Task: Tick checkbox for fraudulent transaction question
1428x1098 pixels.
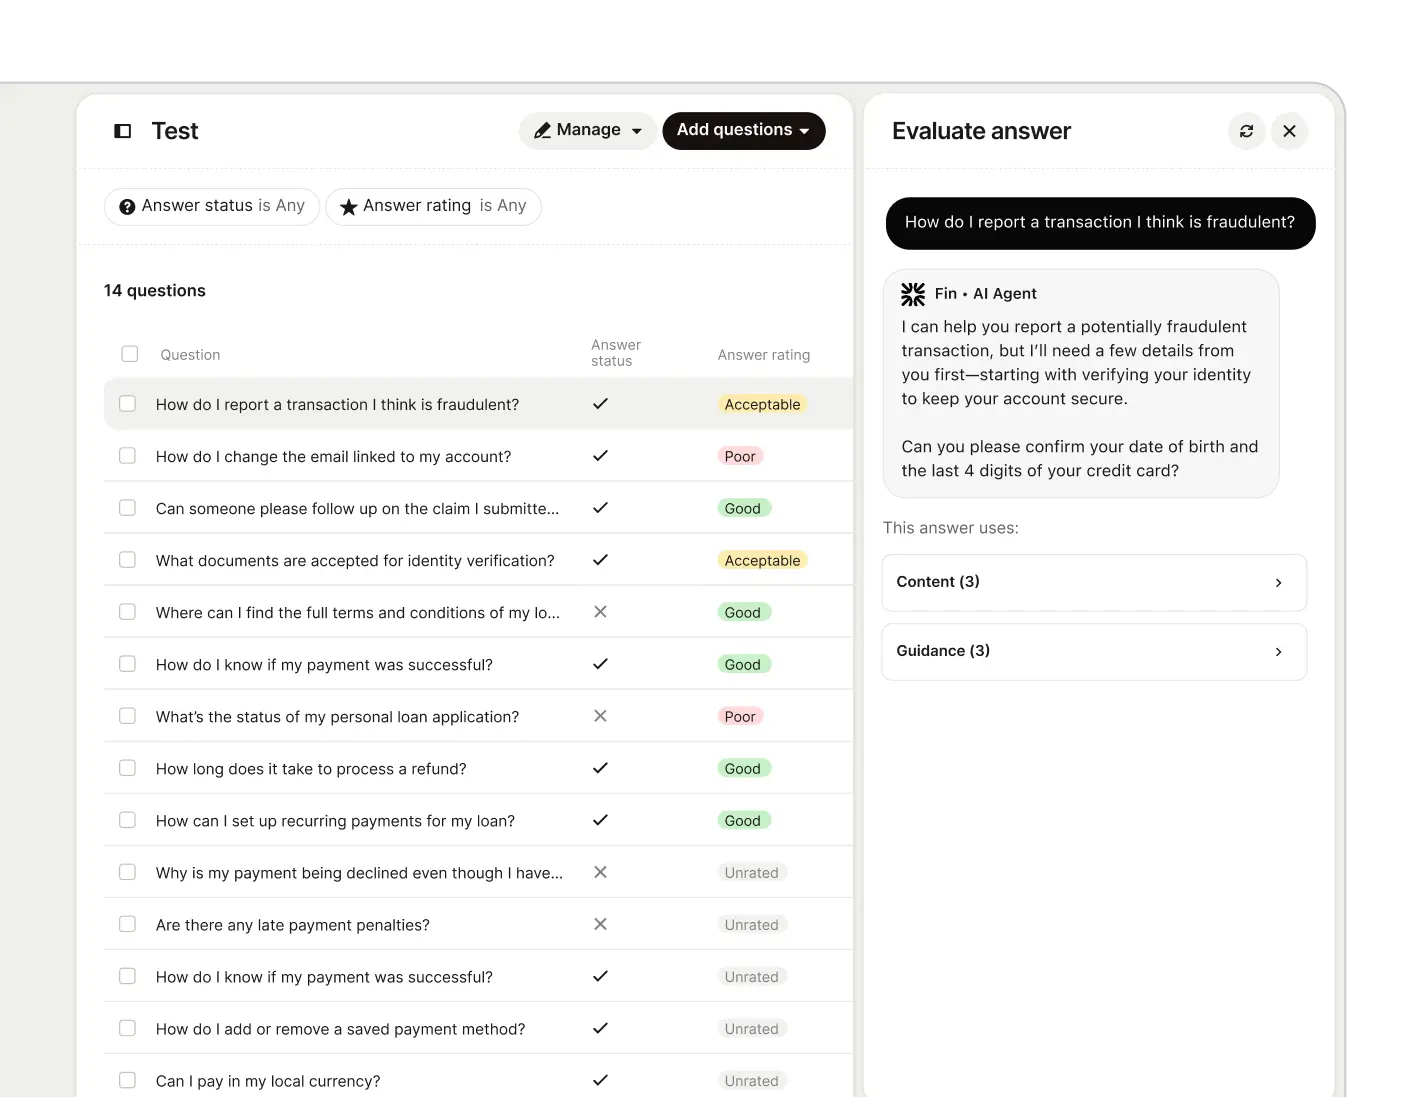Action: pos(127,404)
